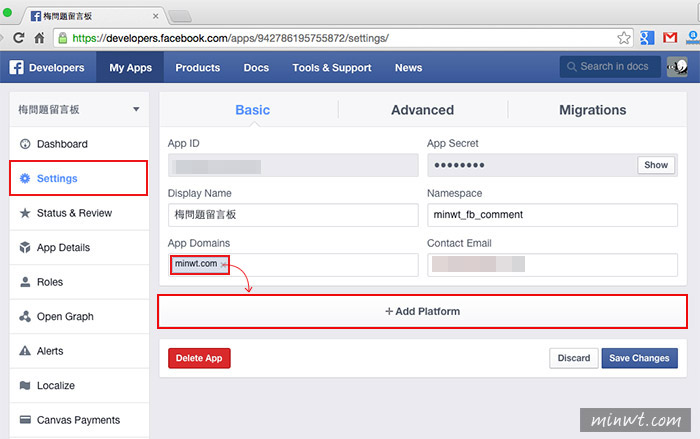Click the red Delete App button
This screenshot has width=700, height=439.
(199, 358)
